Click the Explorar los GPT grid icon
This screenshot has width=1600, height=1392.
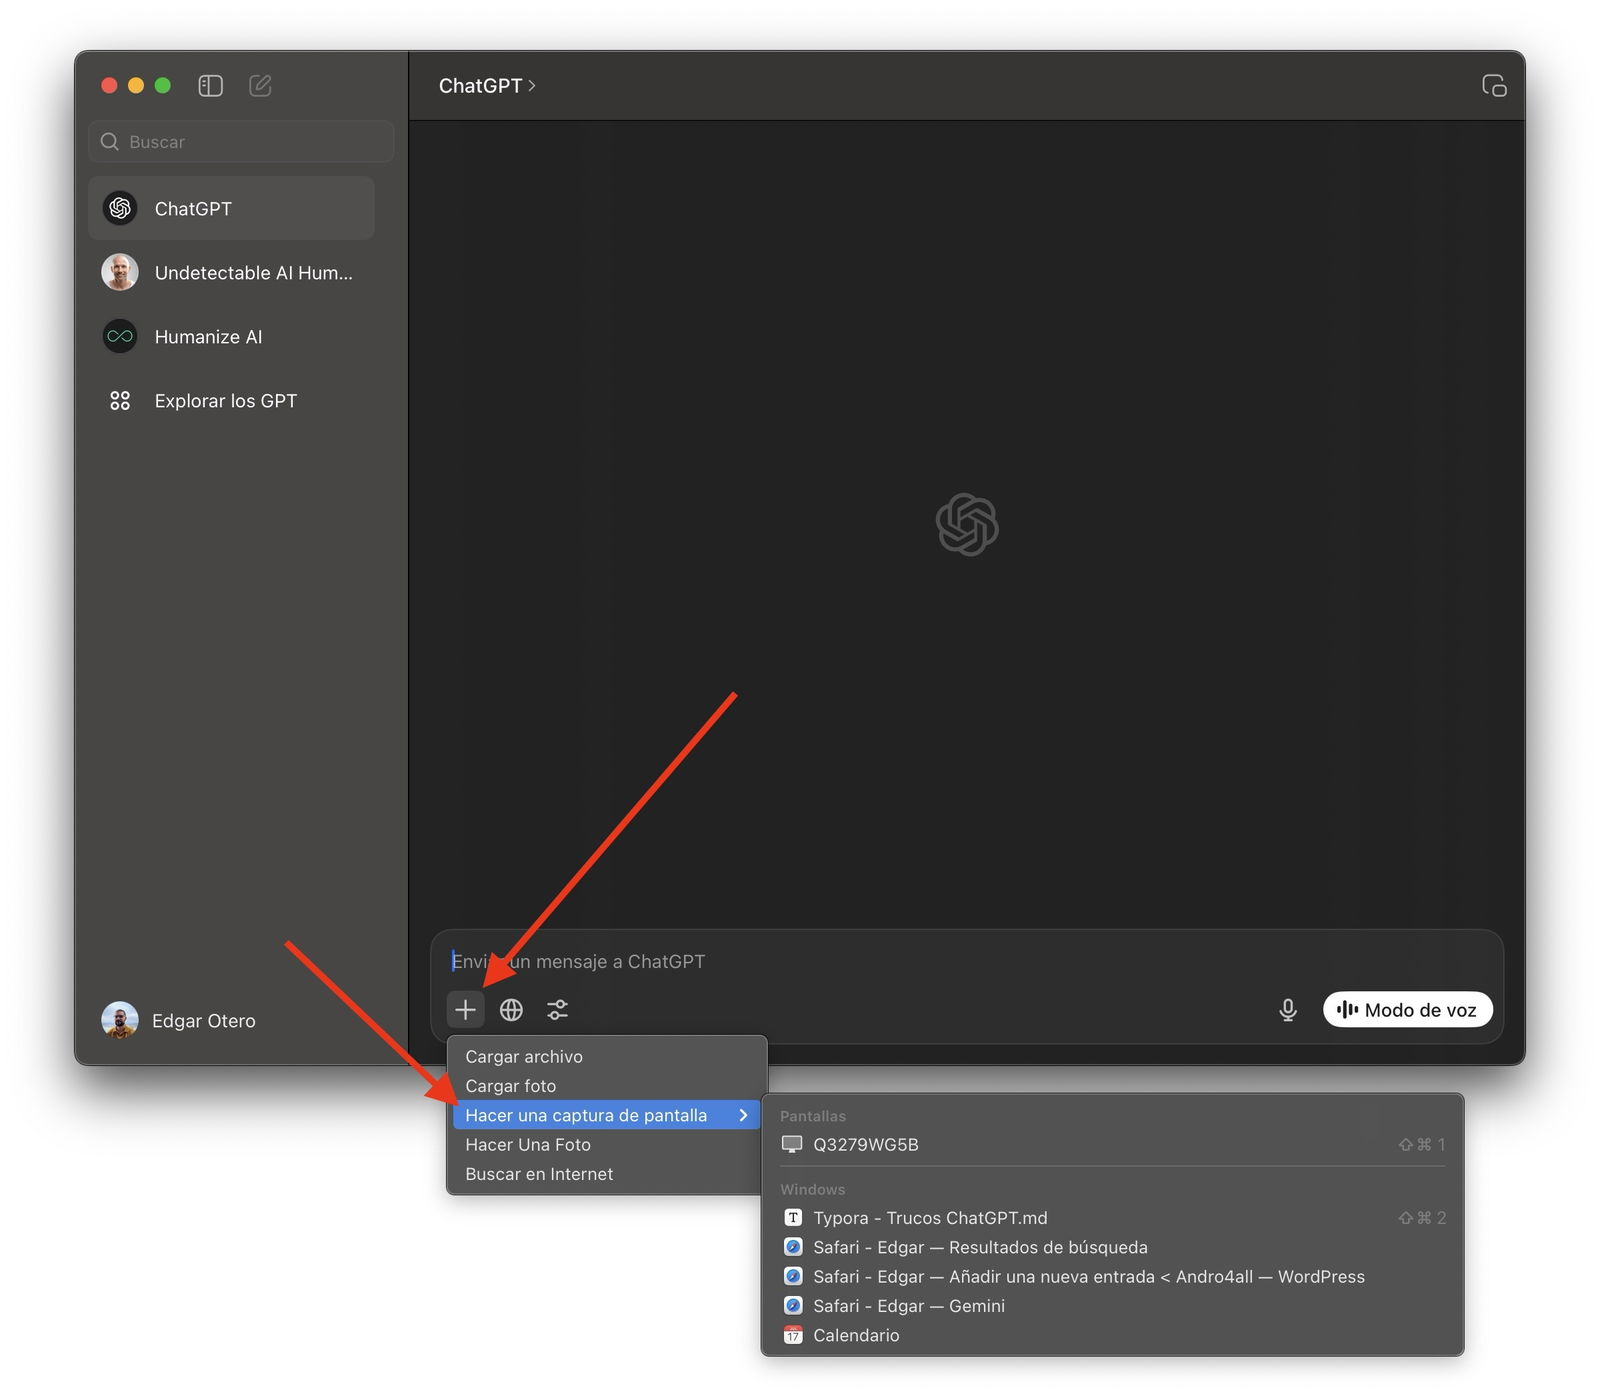point(120,401)
